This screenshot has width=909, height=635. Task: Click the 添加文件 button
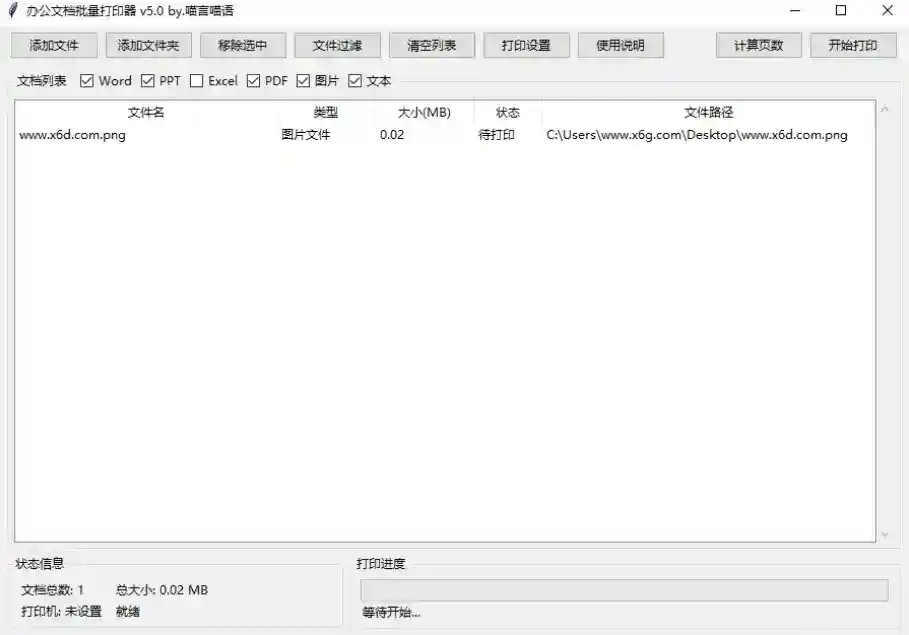click(x=54, y=46)
